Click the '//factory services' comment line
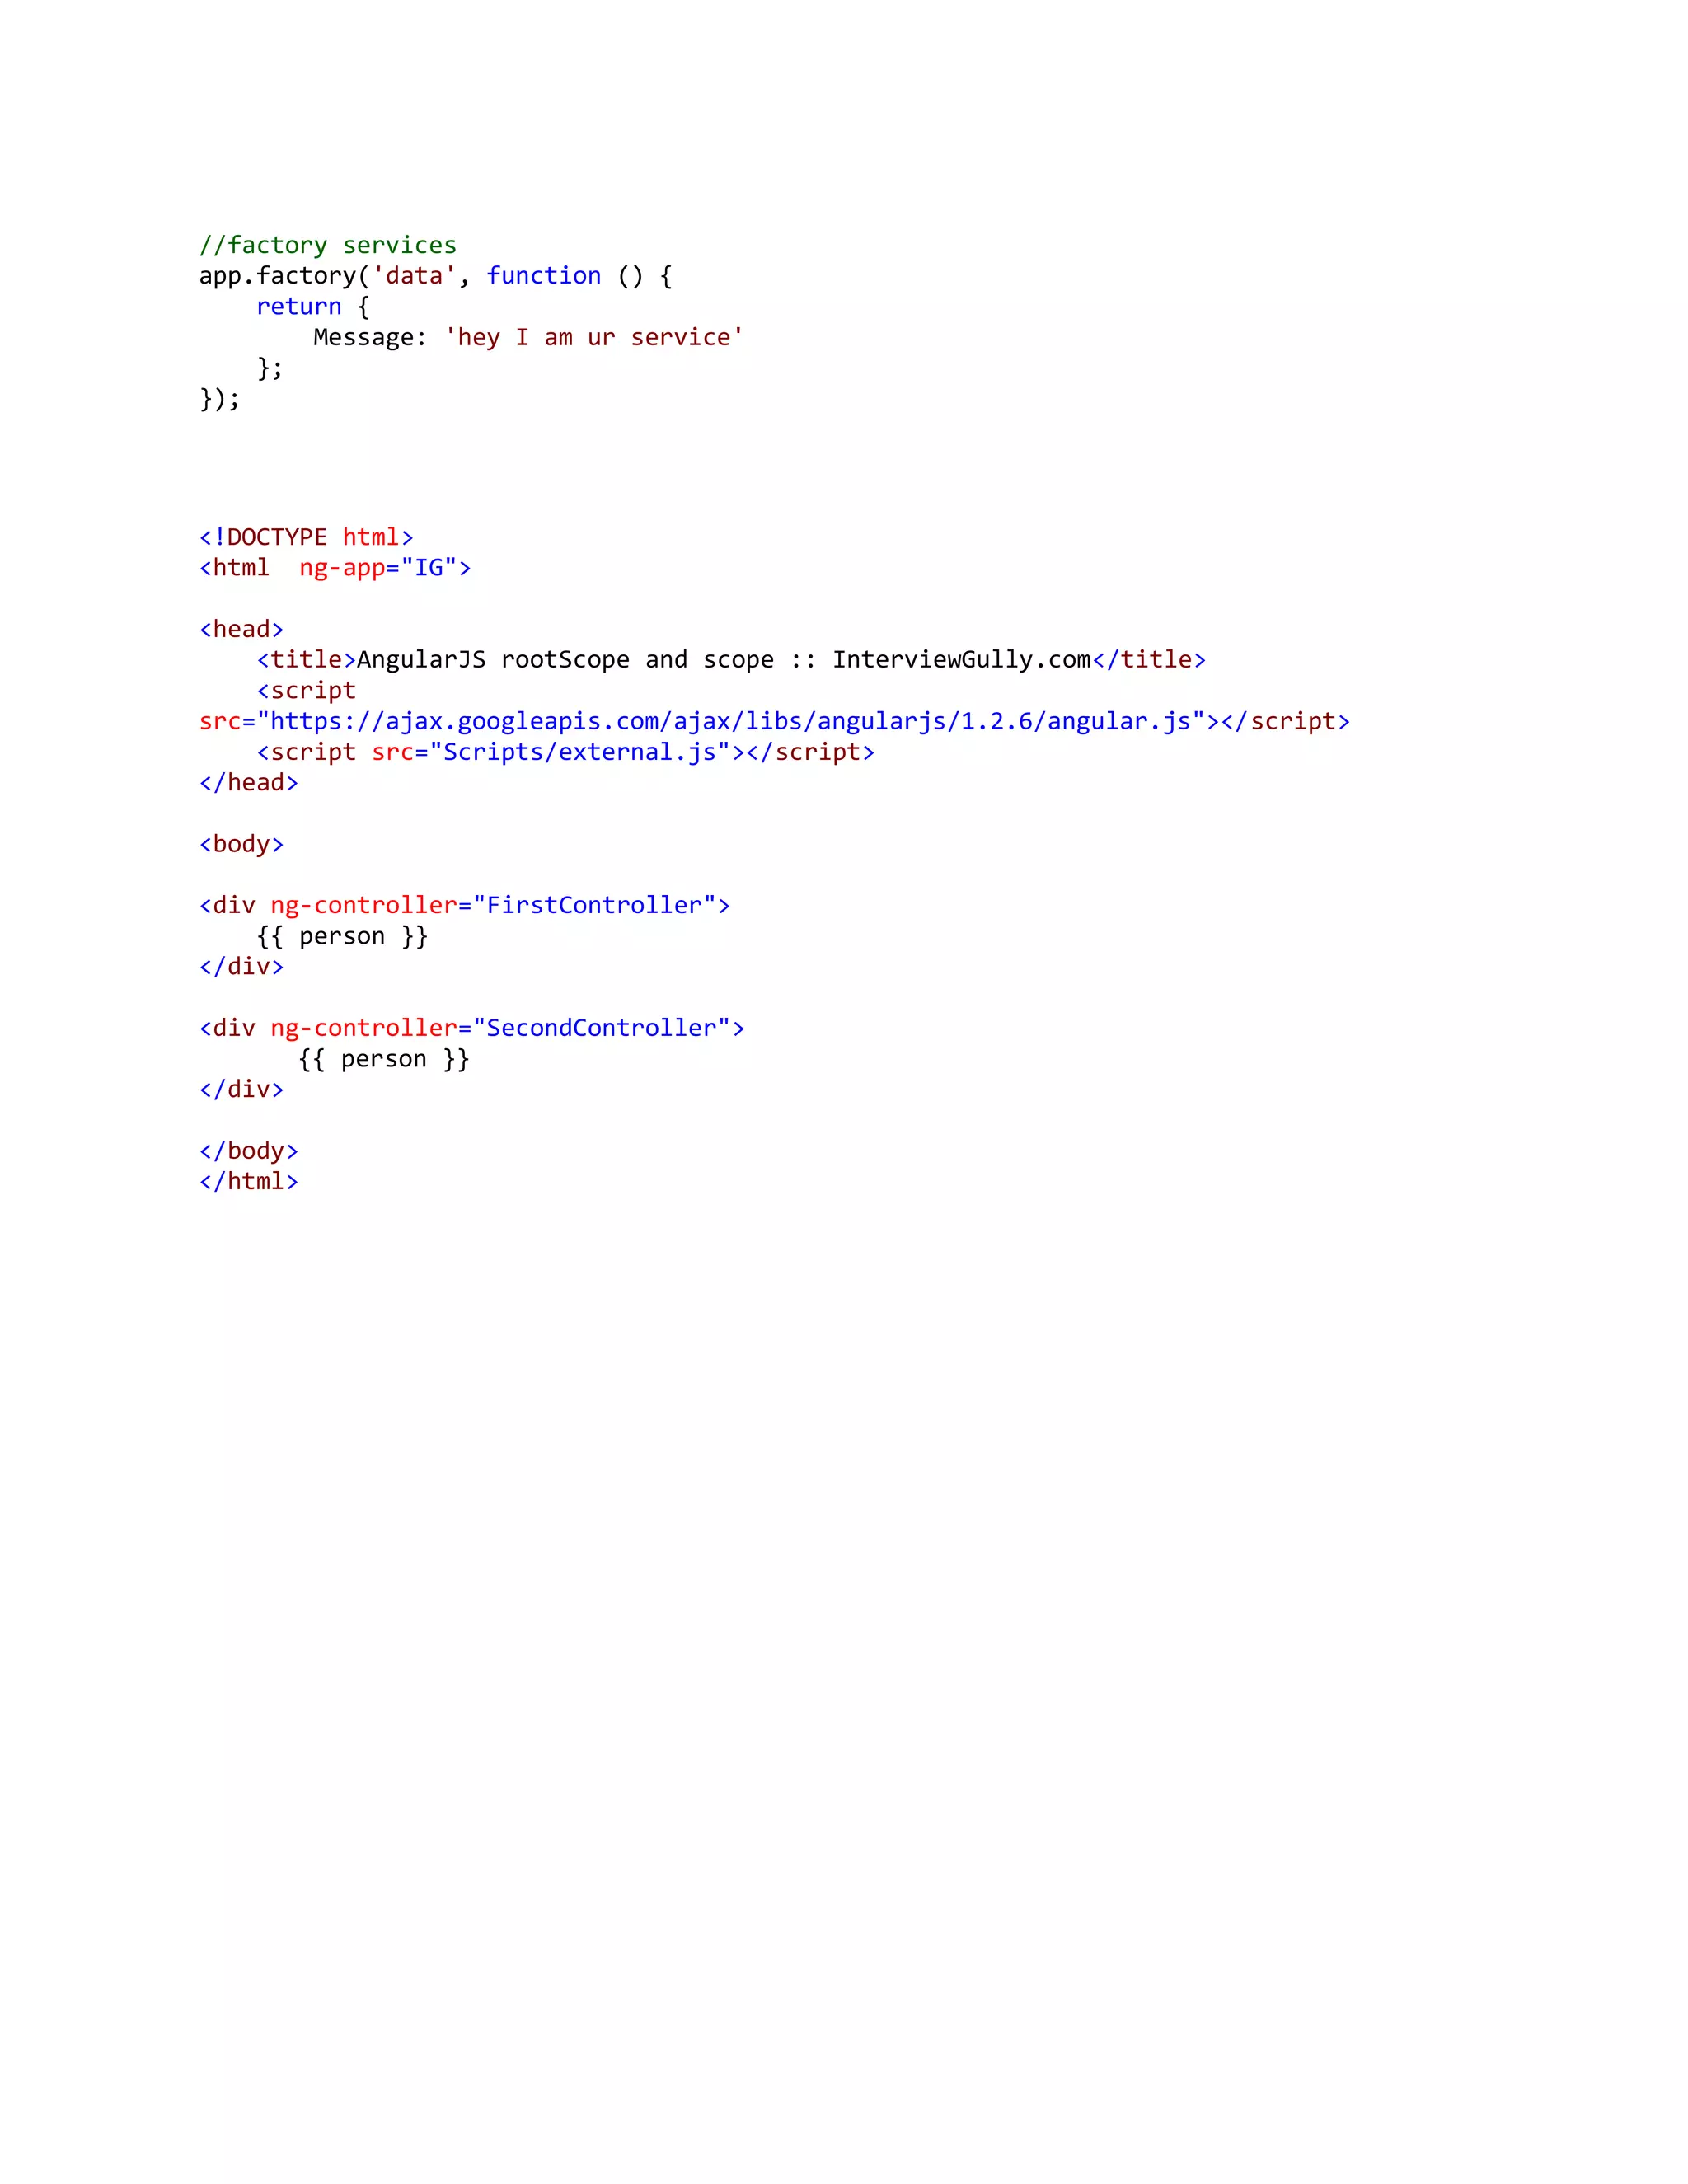Viewport: 1688px width, 2184px height. [x=328, y=245]
